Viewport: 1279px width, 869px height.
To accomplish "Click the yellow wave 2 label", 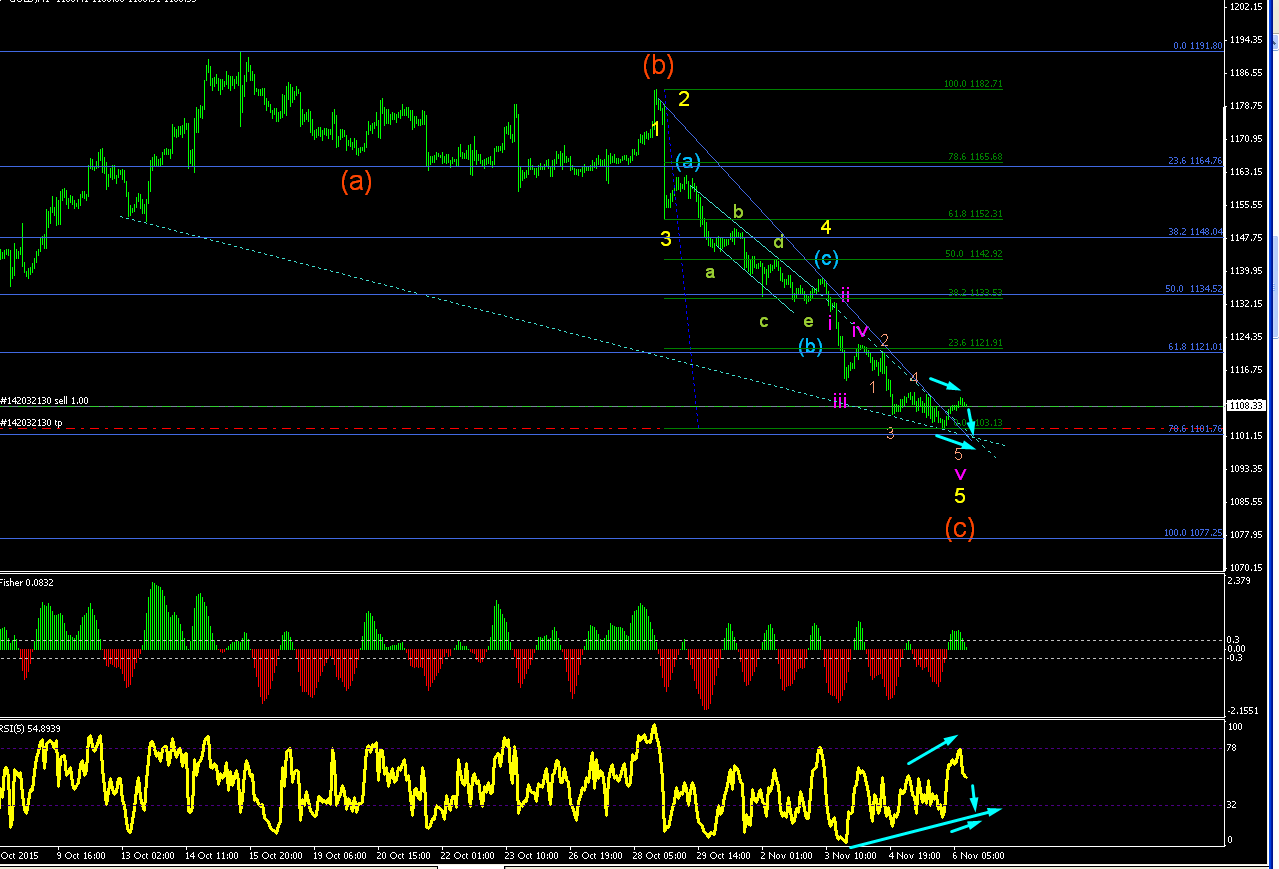I will point(684,98).
